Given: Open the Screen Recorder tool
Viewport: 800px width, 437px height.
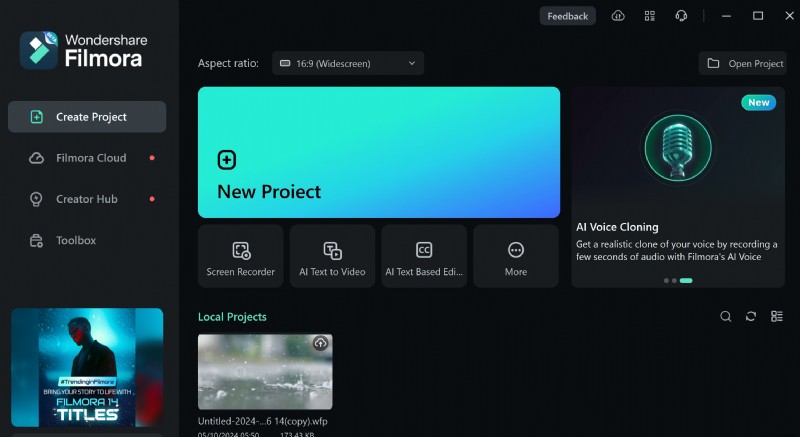Looking at the screenshot, I should [240, 256].
